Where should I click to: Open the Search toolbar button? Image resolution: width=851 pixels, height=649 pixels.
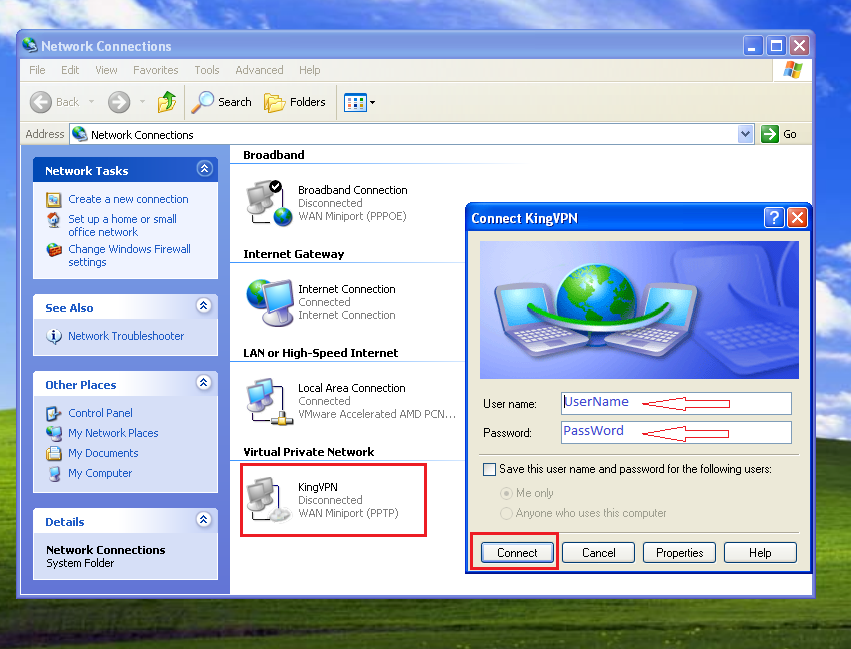(222, 102)
